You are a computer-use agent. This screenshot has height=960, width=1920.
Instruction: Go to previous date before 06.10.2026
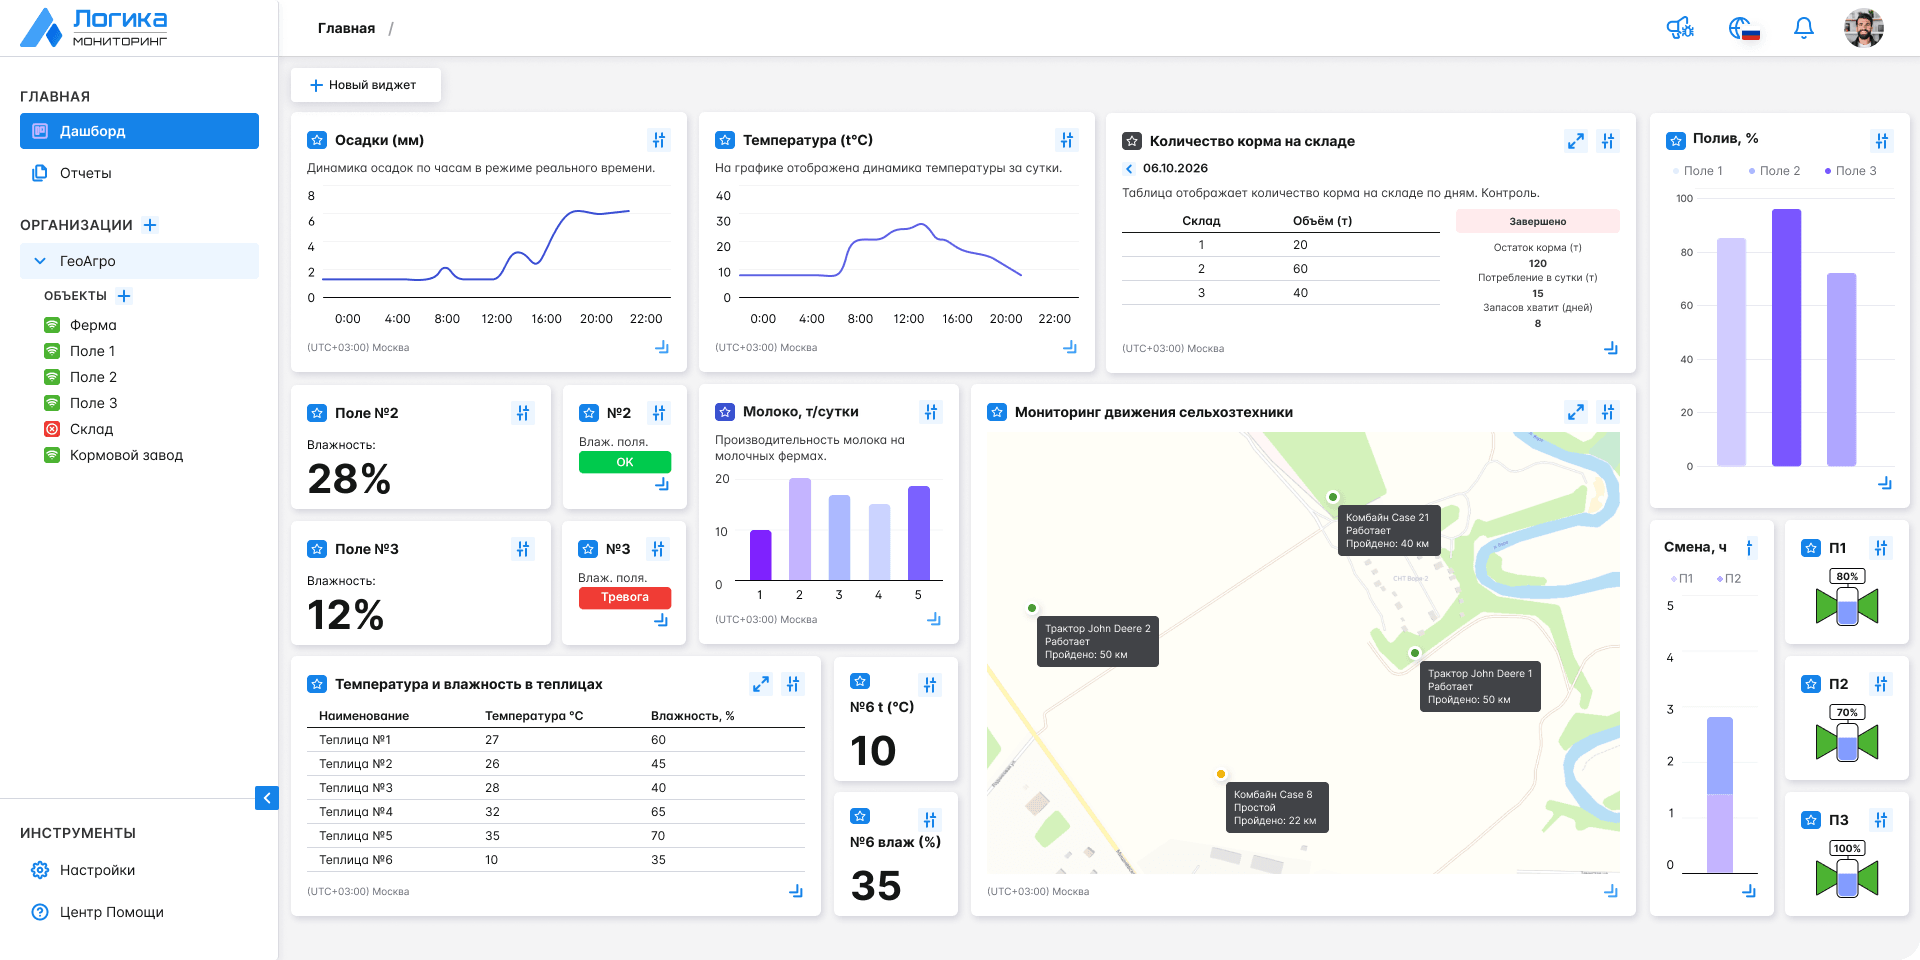point(1129,169)
